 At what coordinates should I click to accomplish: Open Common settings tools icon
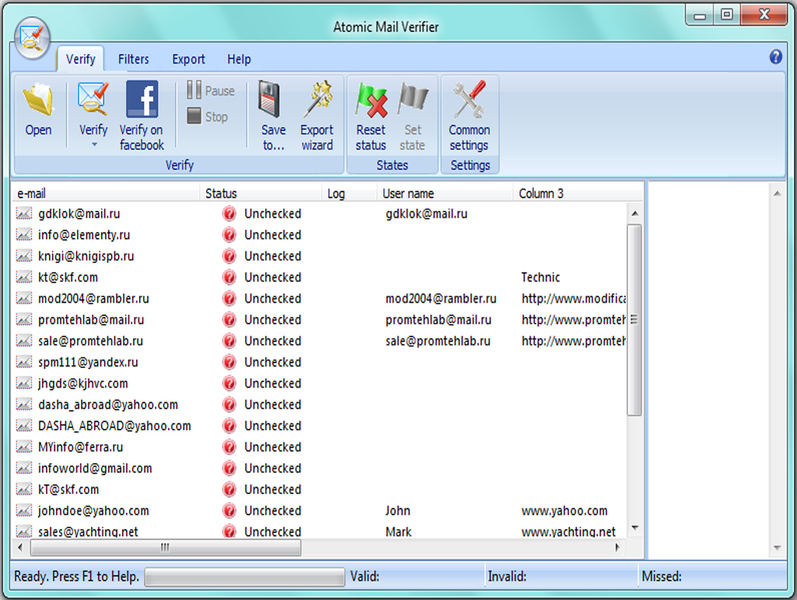(469, 99)
